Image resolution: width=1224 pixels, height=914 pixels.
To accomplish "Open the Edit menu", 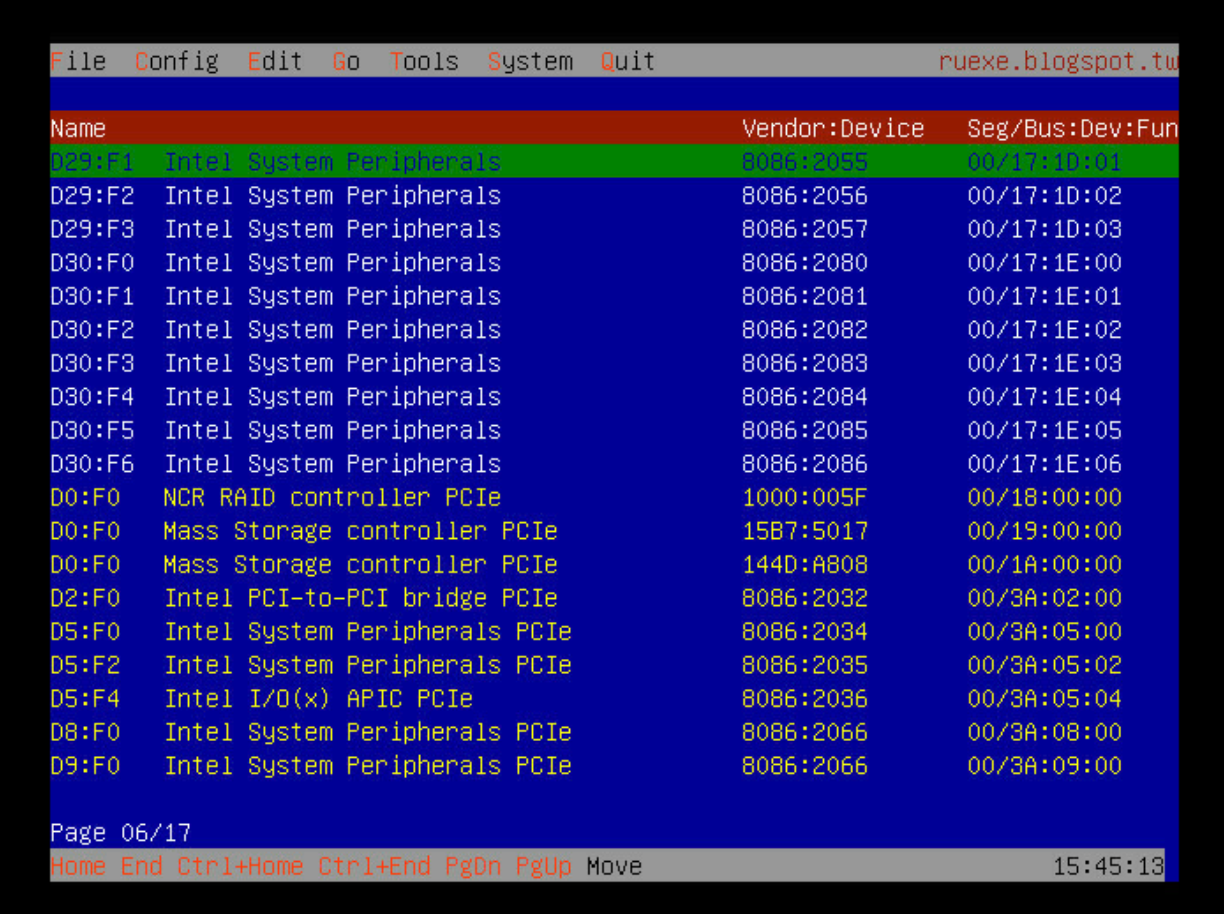I will (x=275, y=61).
